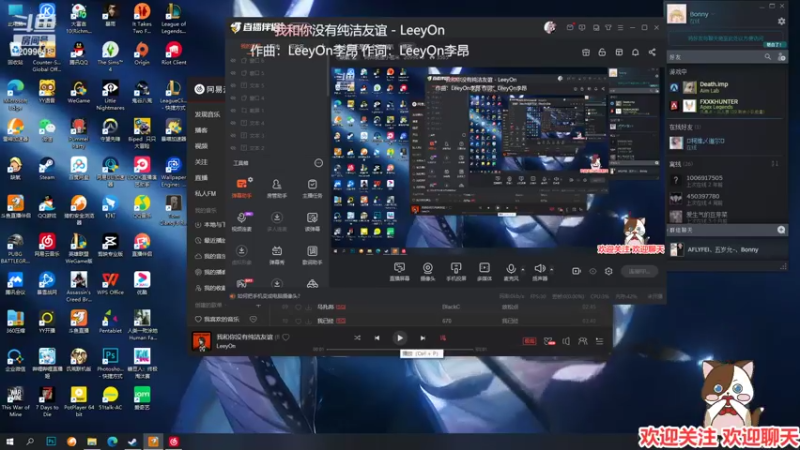Skip to the previous track

click(377, 338)
